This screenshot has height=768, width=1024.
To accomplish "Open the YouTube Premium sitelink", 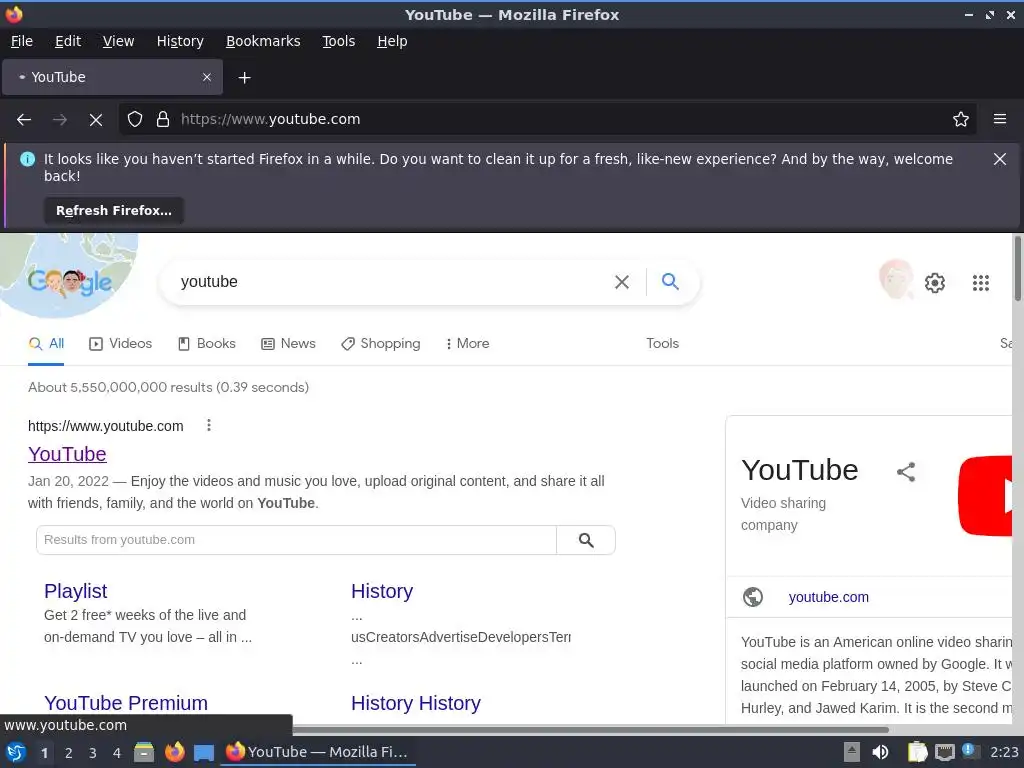I will tap(126, 703).
